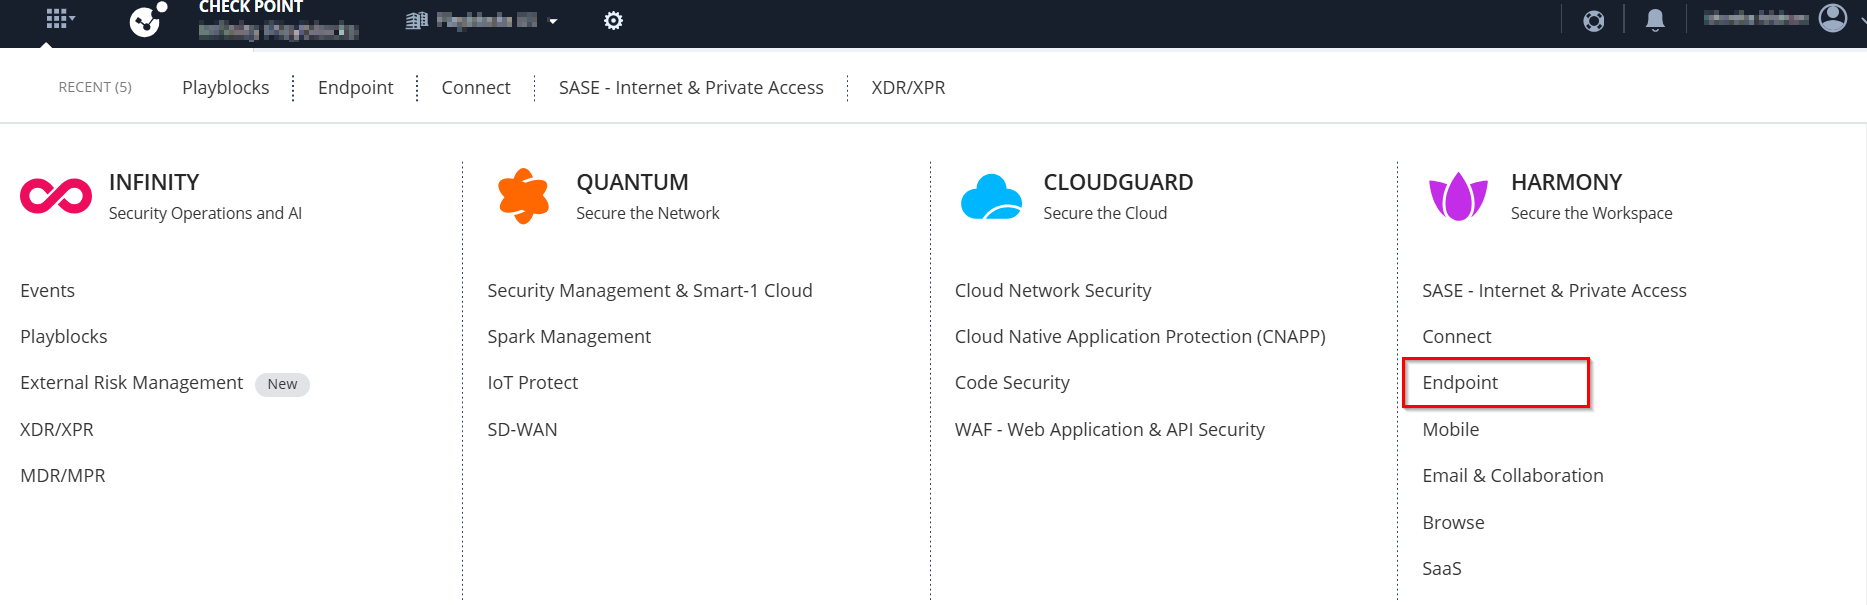This screenshot has height=605, width=1867.
Task: Click the 'Secure the Network' subtitle
Action: 648,213
